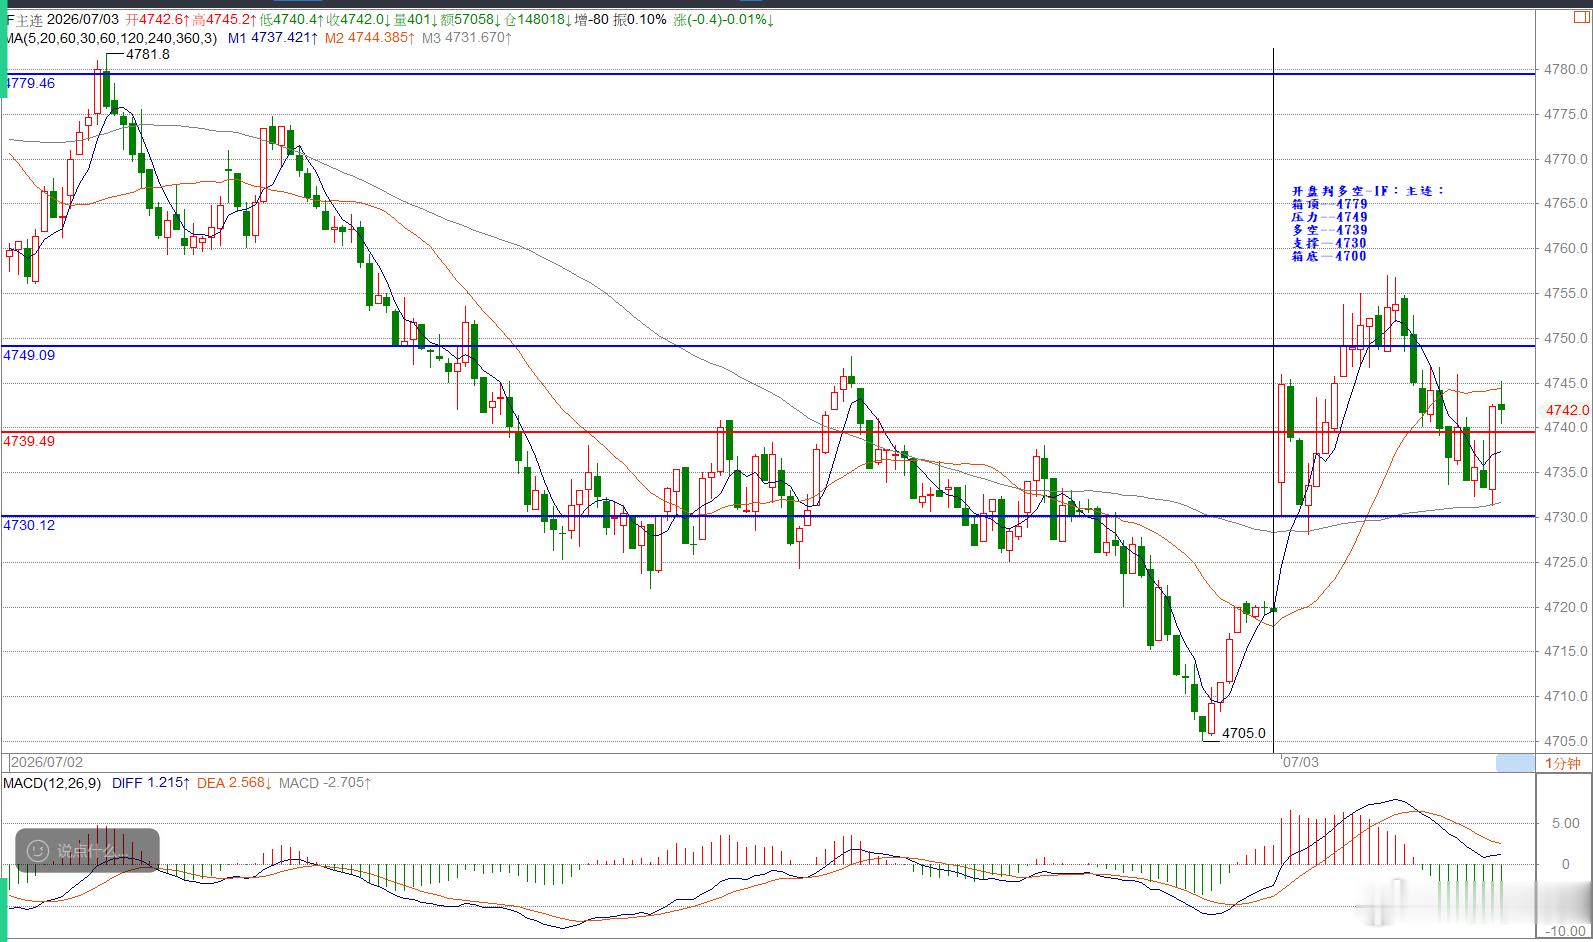
Task: Click the low price 低4740.4
Action: coord(291,19)
